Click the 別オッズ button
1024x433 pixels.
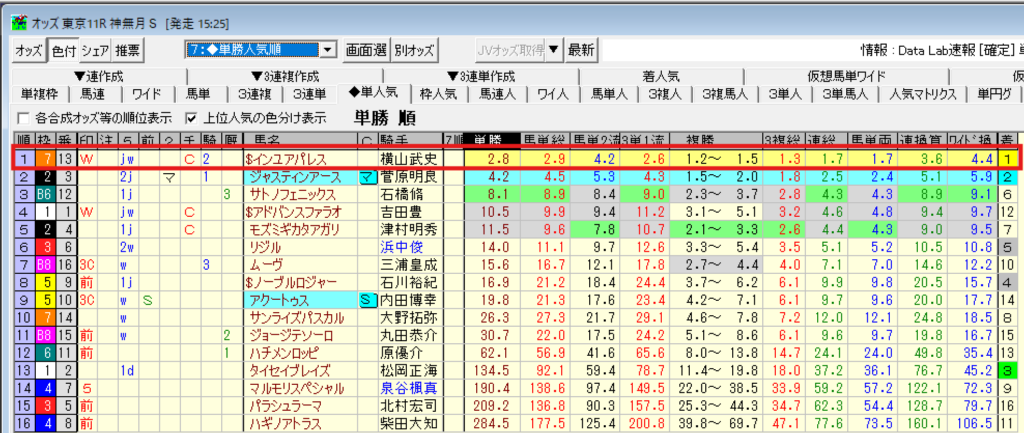coord(414,49)
